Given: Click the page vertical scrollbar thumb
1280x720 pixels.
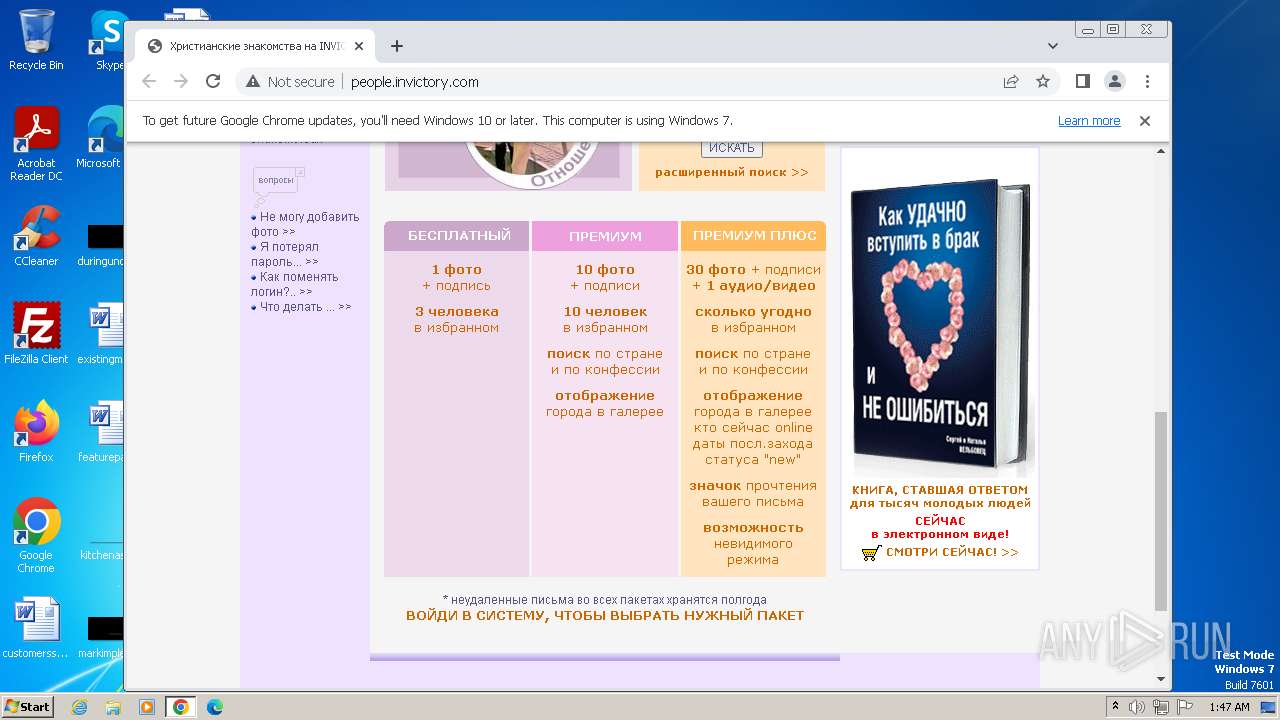Looking at the screenshot, I should click(1161, 509).
